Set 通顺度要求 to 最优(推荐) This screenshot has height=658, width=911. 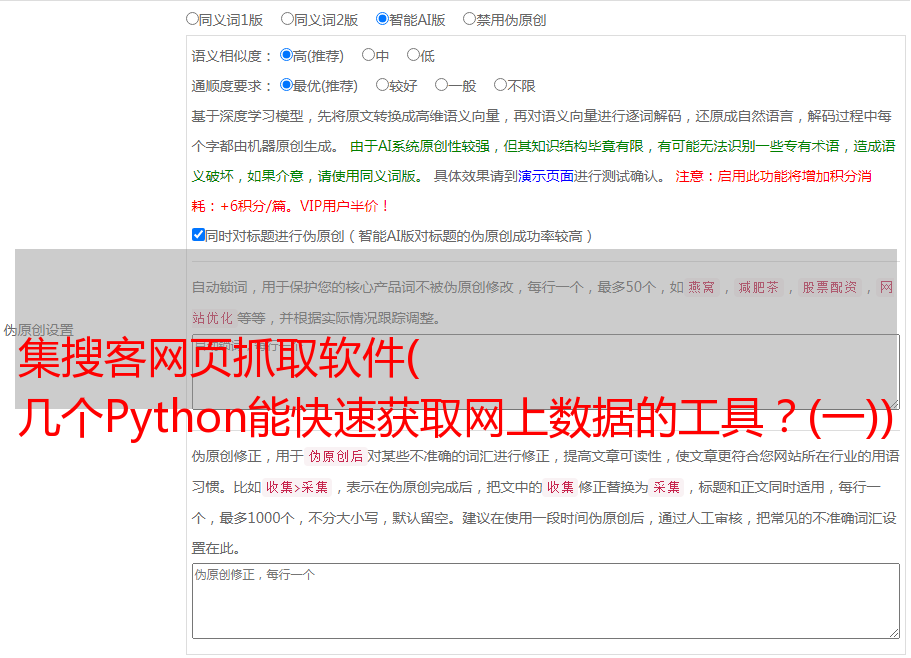tap(286, 85)
